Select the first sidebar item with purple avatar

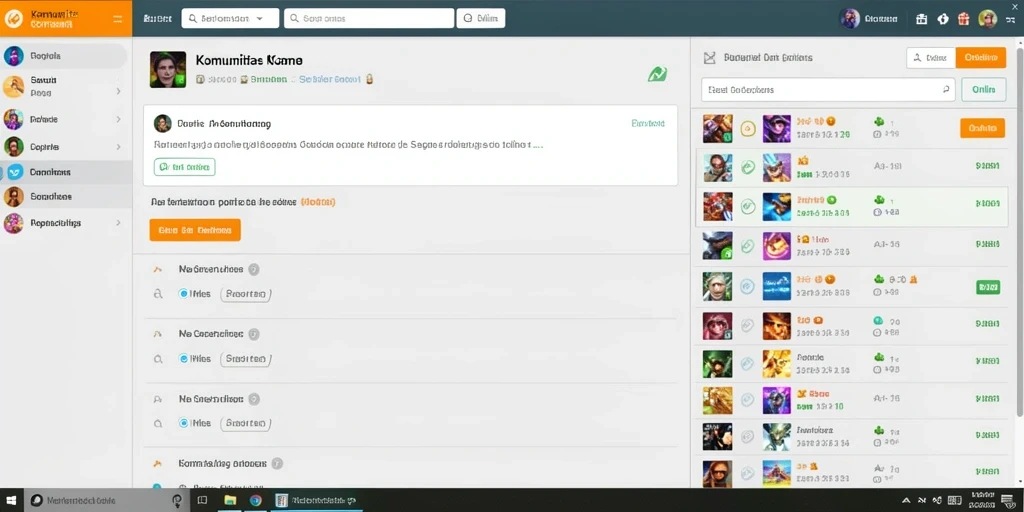coord(65,56)
